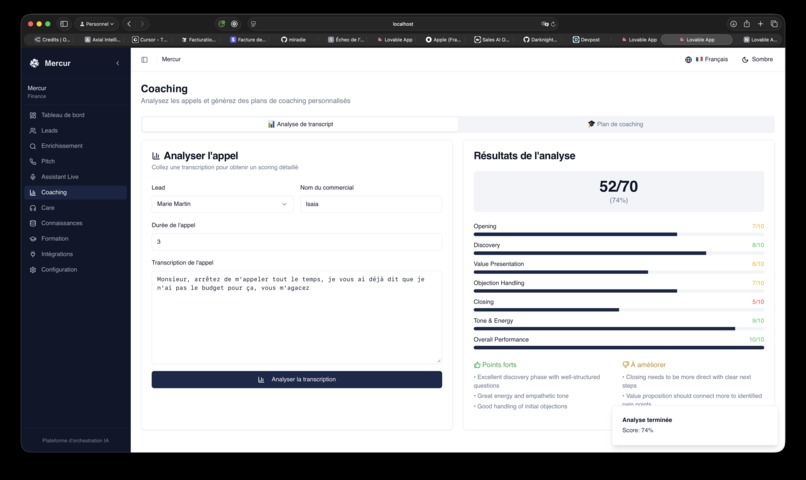This screenshot has width=806, height=480.
Task: Click the Durée de l'appel field
Action: pyautogui.click(x=297, y=242)
